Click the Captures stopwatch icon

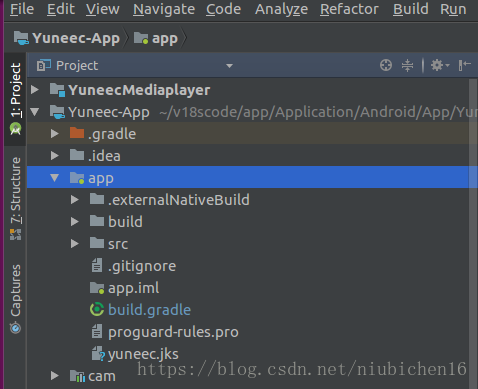pos(15,327)
